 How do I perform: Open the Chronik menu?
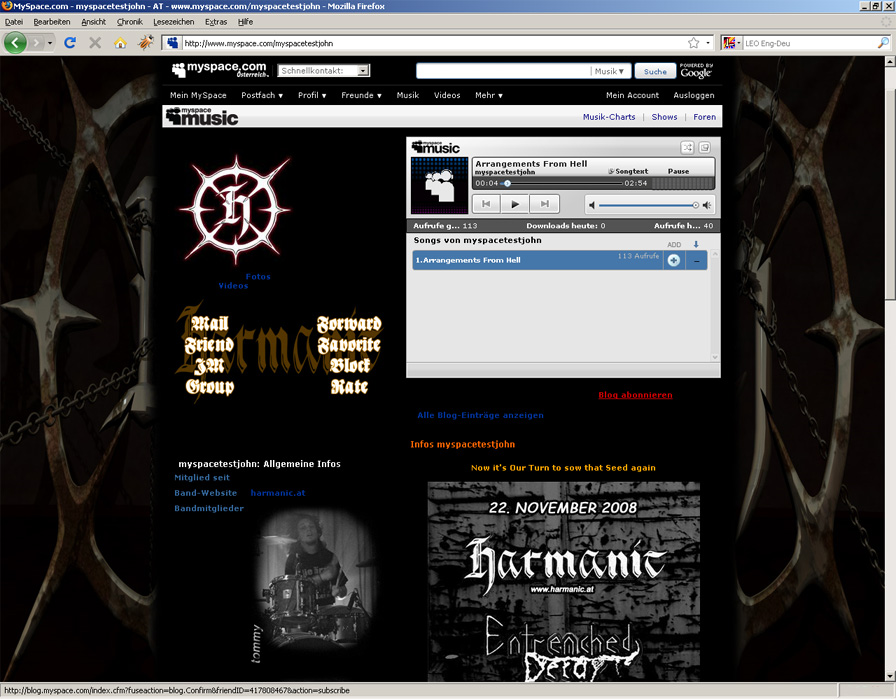(129, 22)
